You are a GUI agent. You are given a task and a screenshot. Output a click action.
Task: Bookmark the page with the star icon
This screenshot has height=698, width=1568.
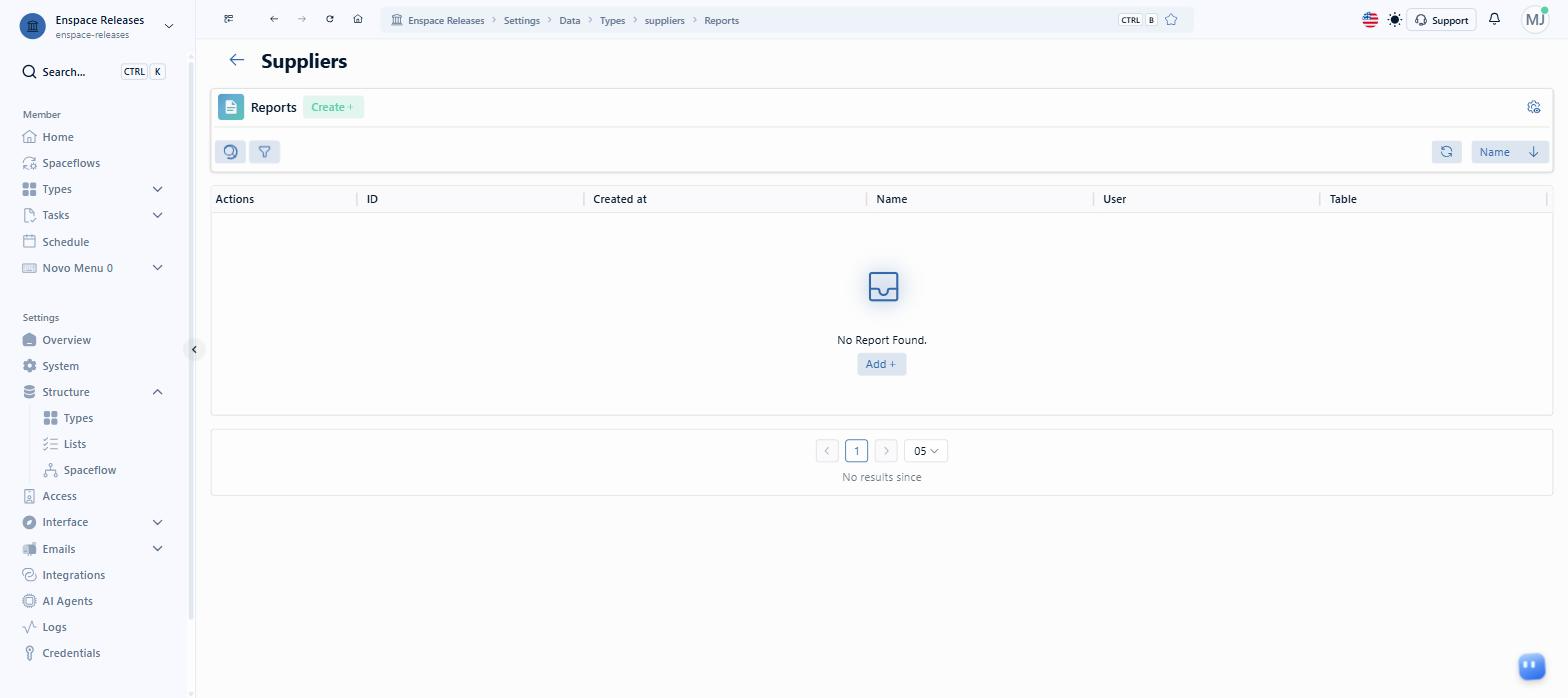point(1171,20)
